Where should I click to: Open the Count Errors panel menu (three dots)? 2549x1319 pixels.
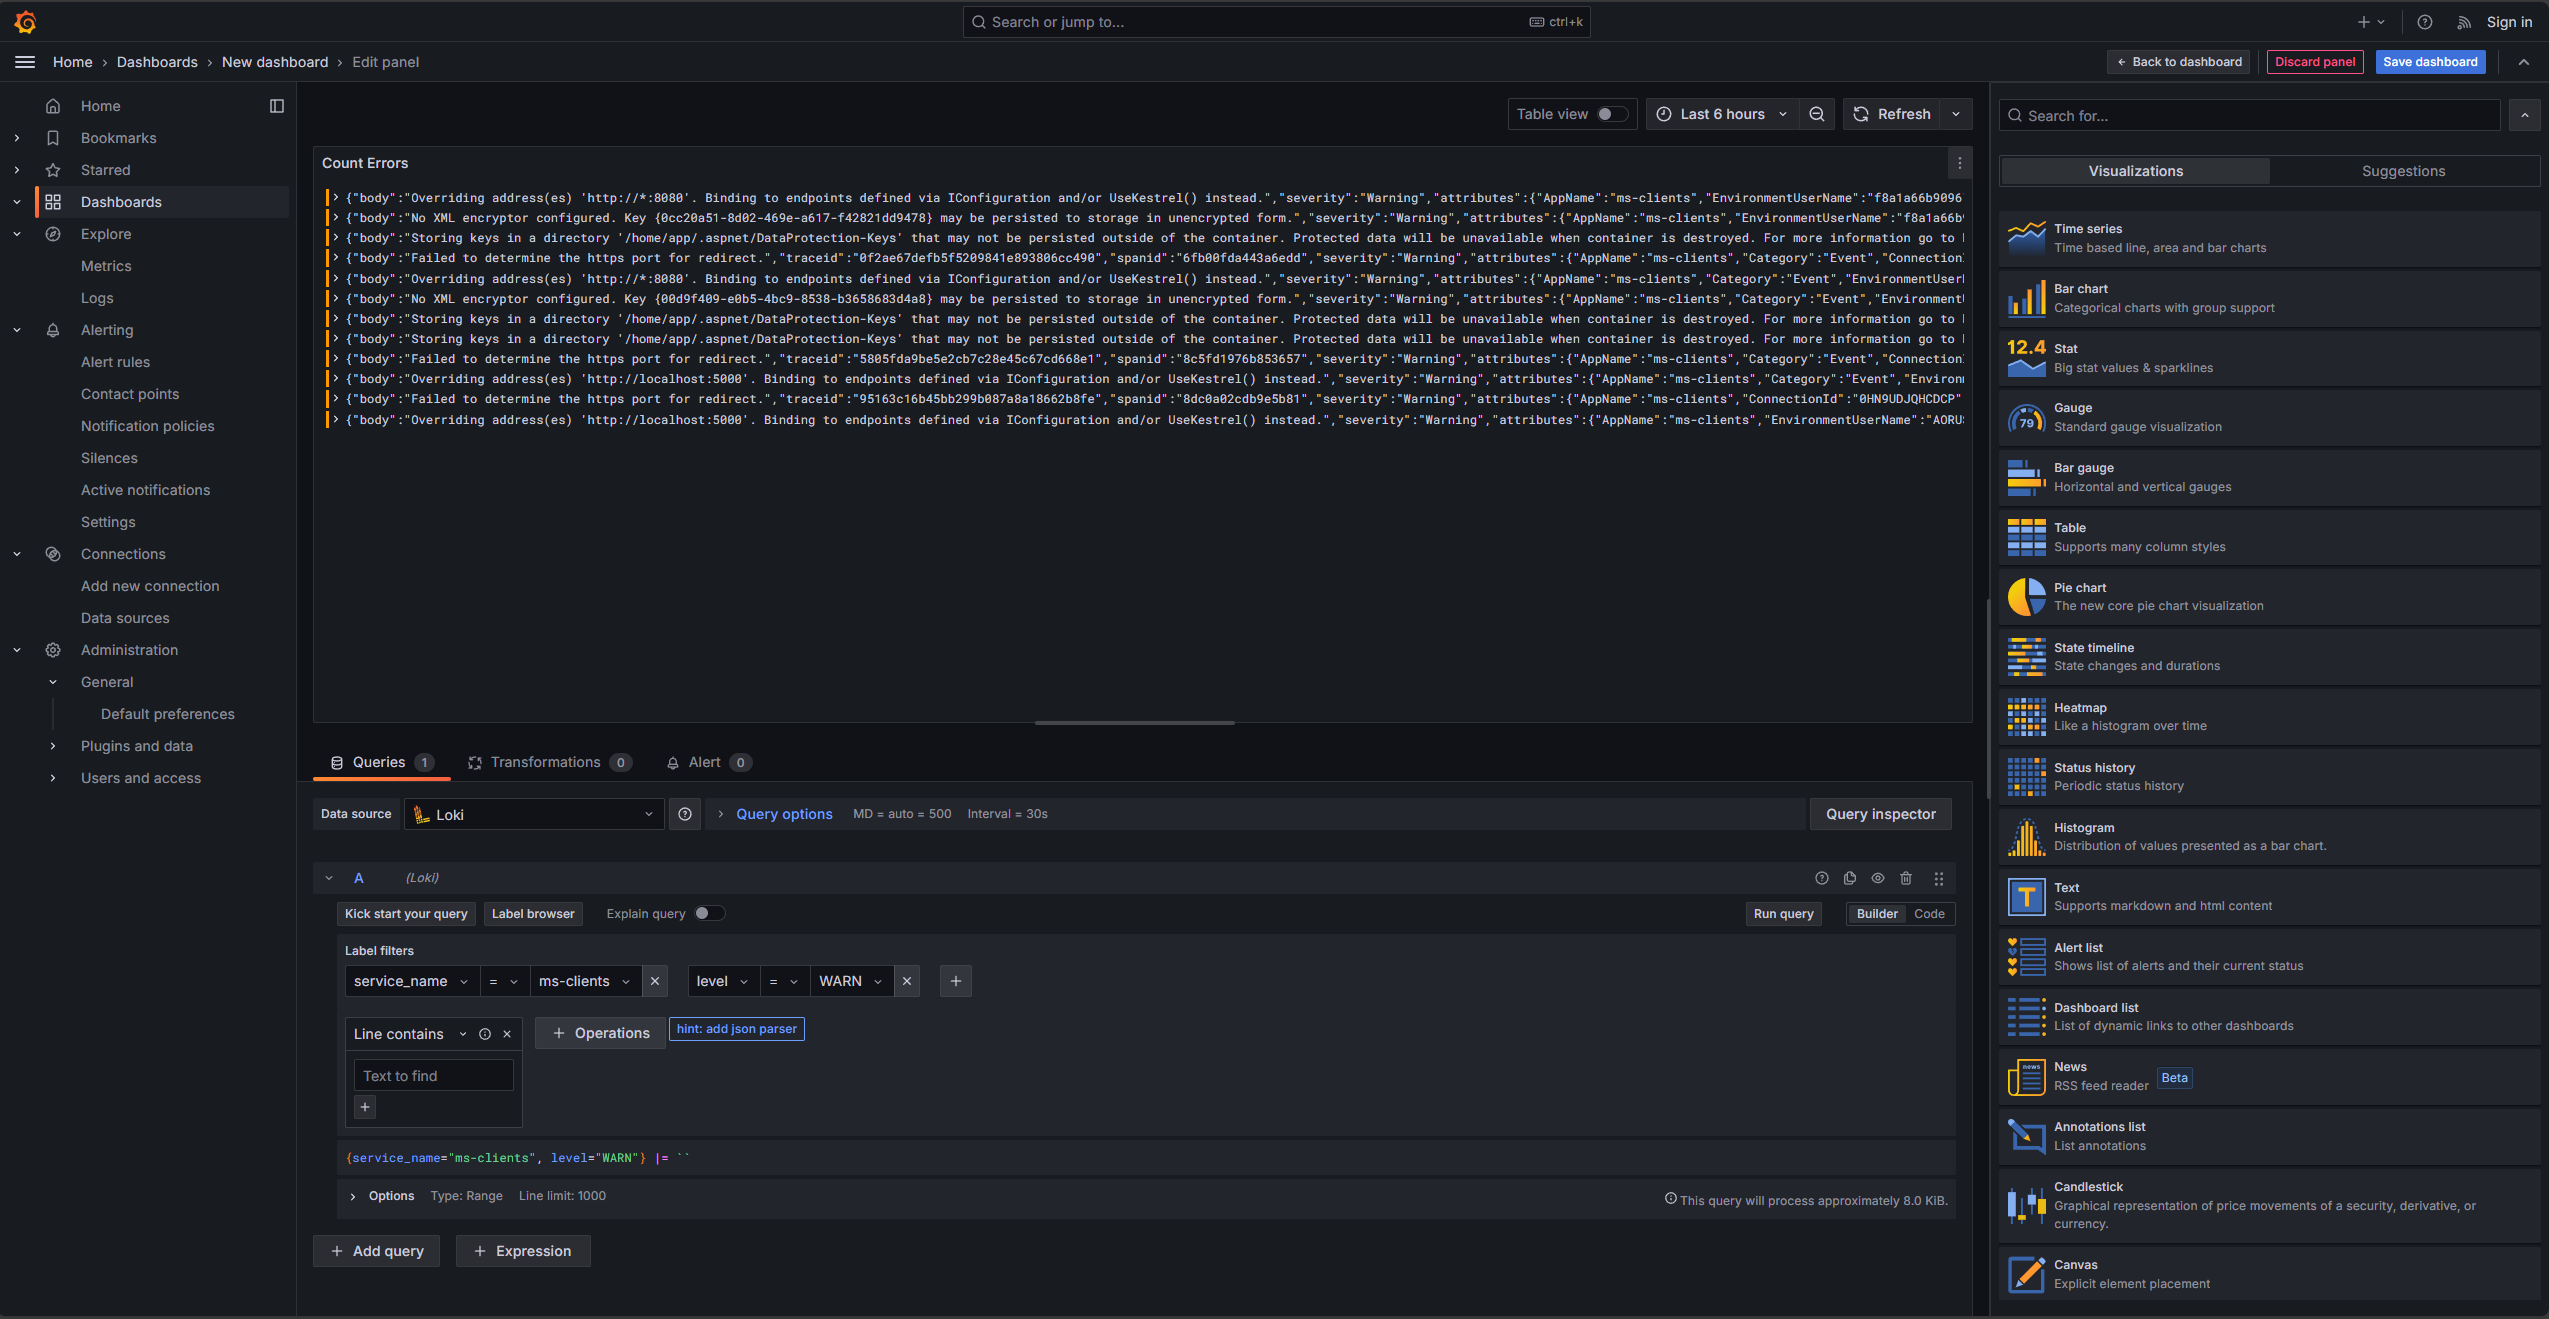(x=1959, y=163)
